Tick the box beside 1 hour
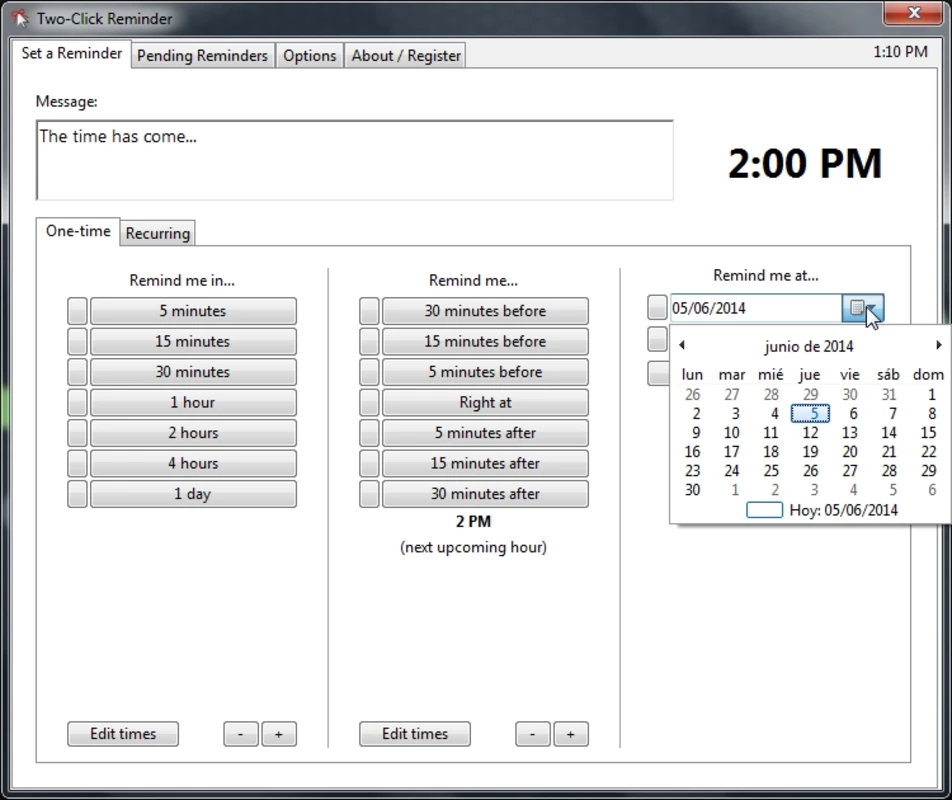The width and height of the screenshot is (952, 800). (77, 402)
